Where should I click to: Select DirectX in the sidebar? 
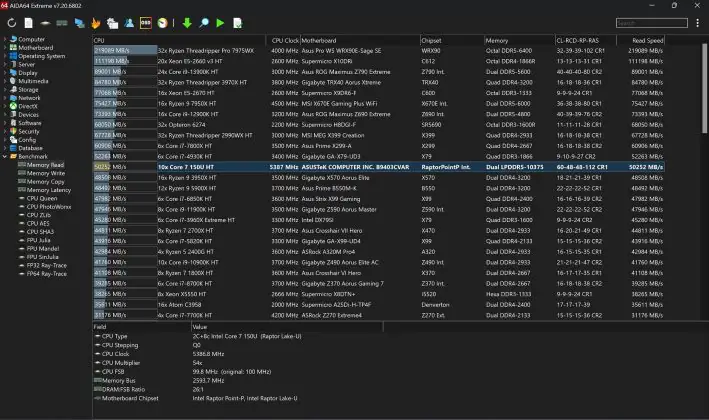pos(28,106)
